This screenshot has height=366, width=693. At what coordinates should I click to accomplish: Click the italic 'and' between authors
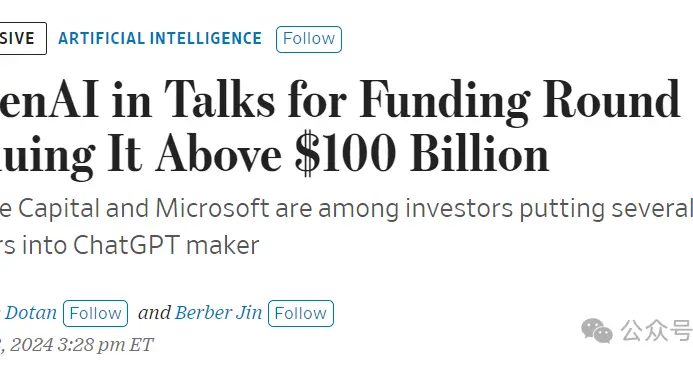(x=154, y=313)
